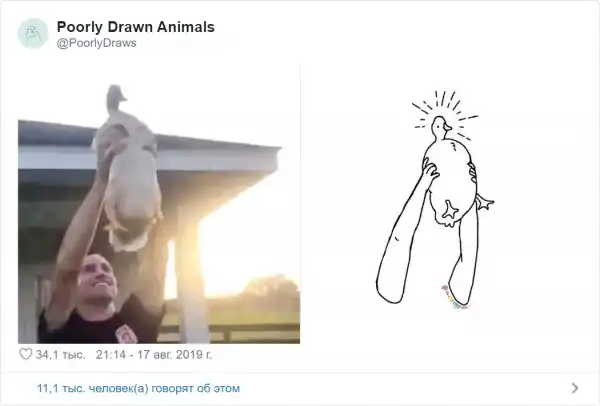
Task: Click the artist watermark on the drawing
Action: pyautogui.click(x=455, y=298)
